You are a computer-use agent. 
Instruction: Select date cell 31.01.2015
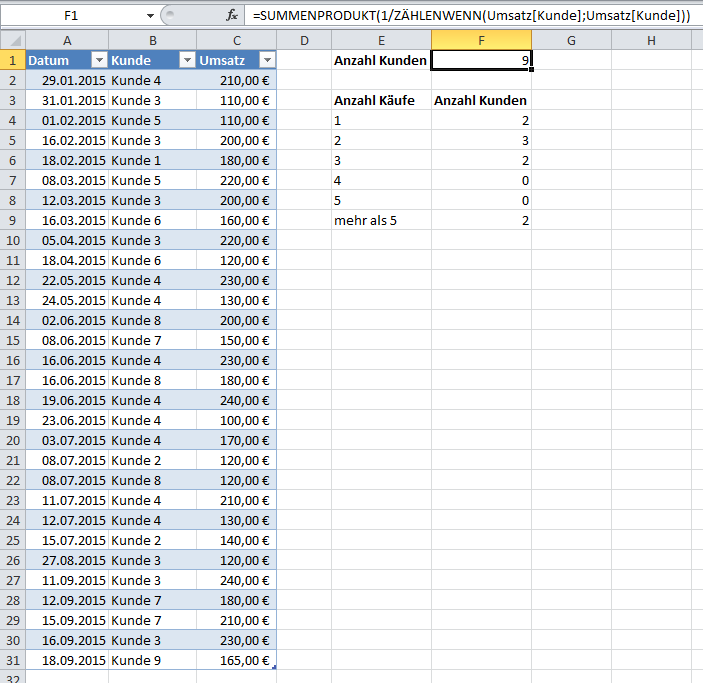67,100
